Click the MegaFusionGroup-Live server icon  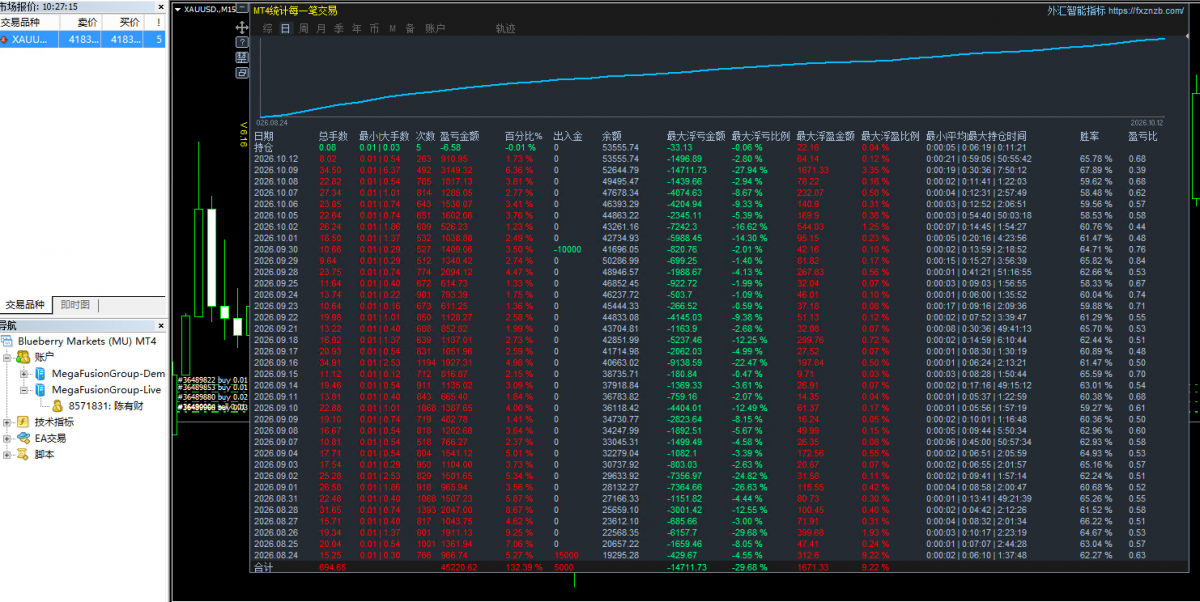tap(41, 389)
